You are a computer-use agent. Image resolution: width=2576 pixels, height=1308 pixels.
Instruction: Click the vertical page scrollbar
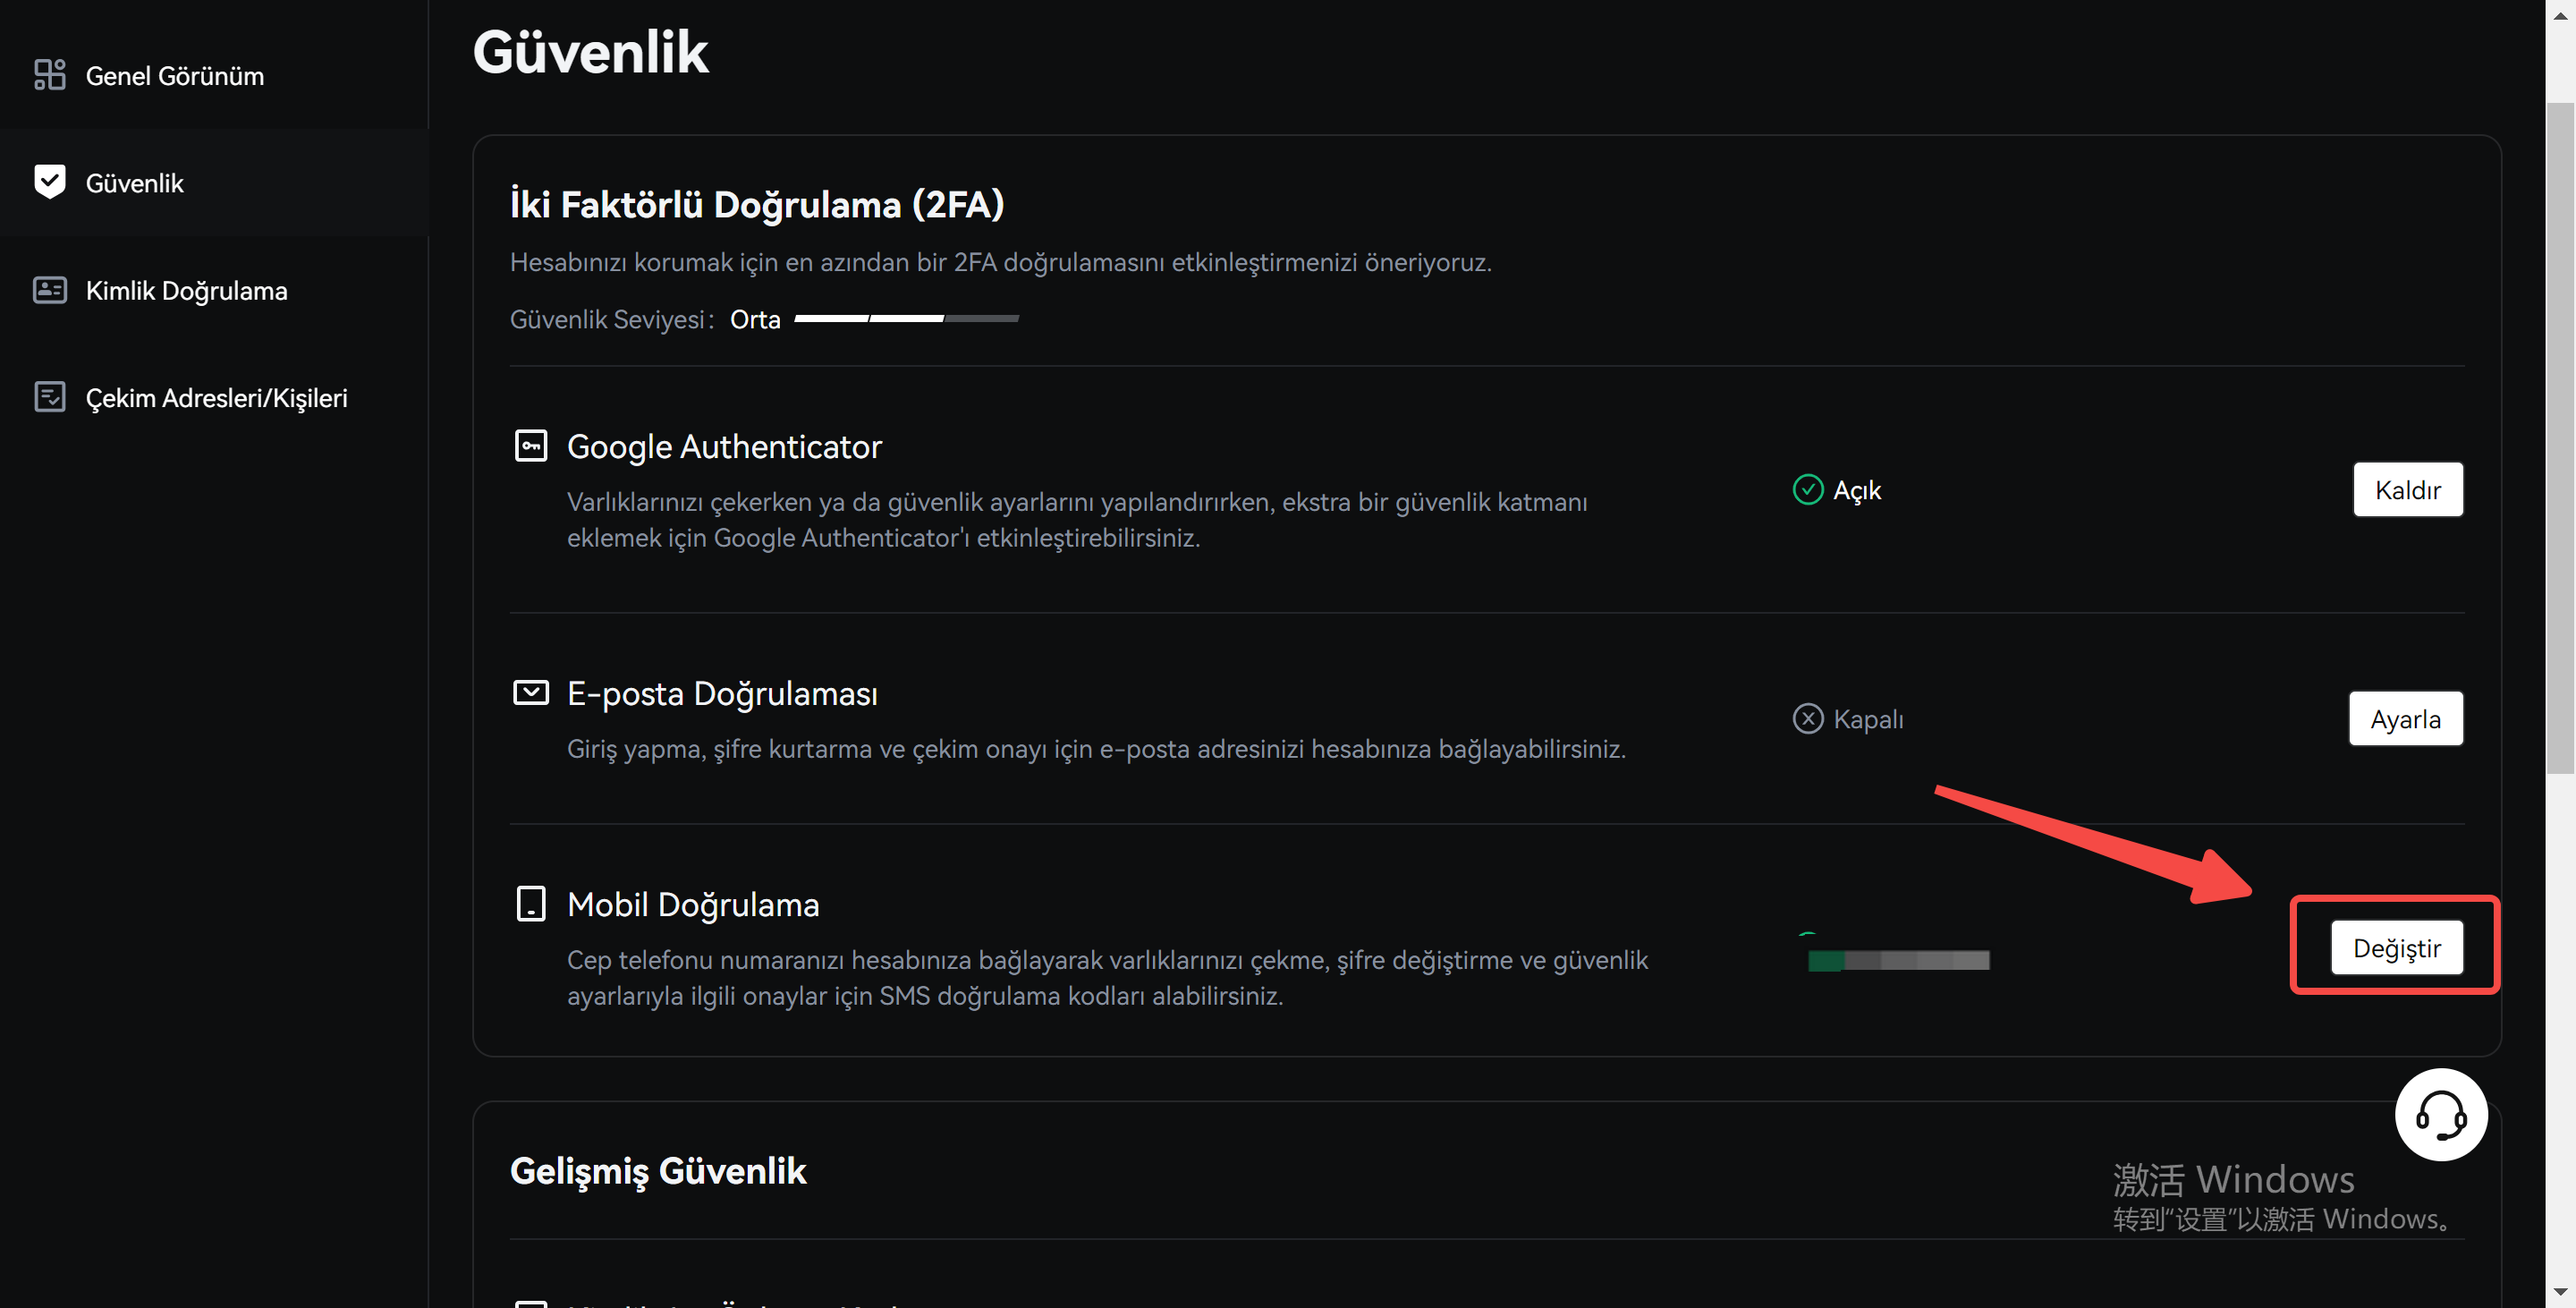(x=2560, y=438)
